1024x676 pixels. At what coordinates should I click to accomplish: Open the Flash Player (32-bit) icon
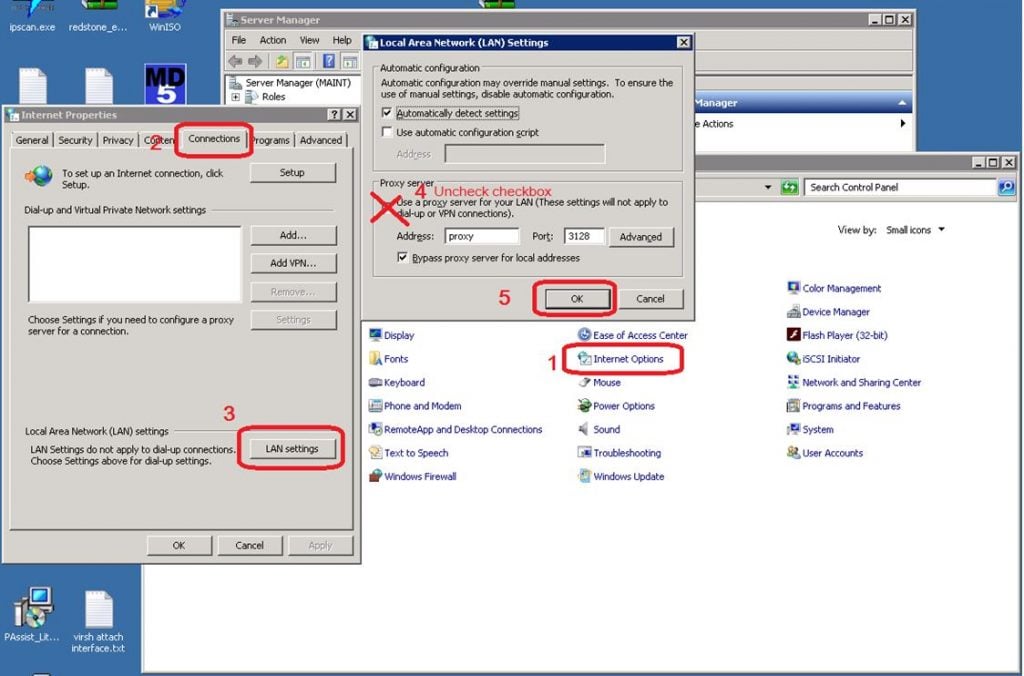tap(793, 335)
